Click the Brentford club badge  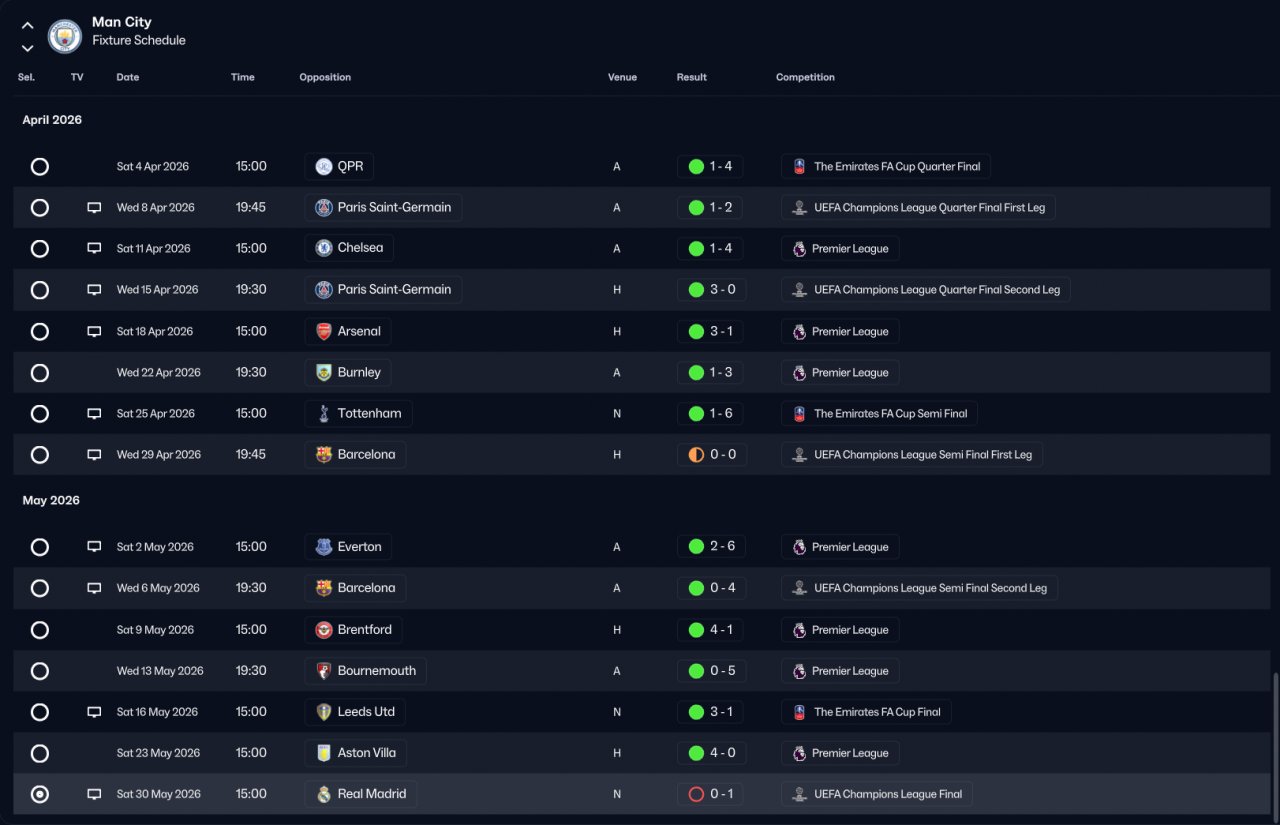click(x=323, y=630)
